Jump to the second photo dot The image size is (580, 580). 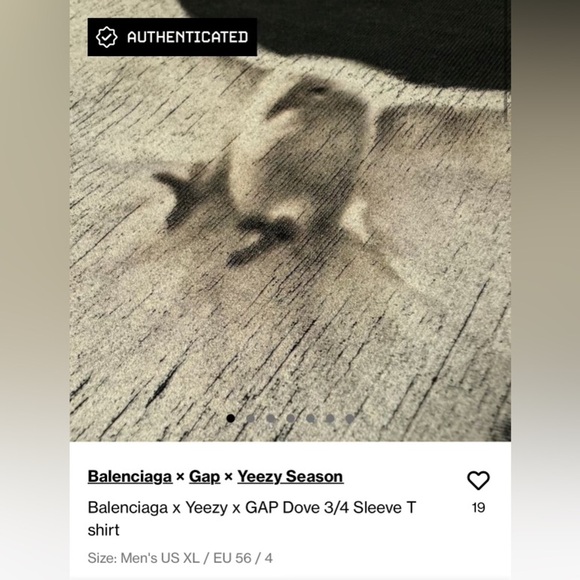(x=251, y=418)
